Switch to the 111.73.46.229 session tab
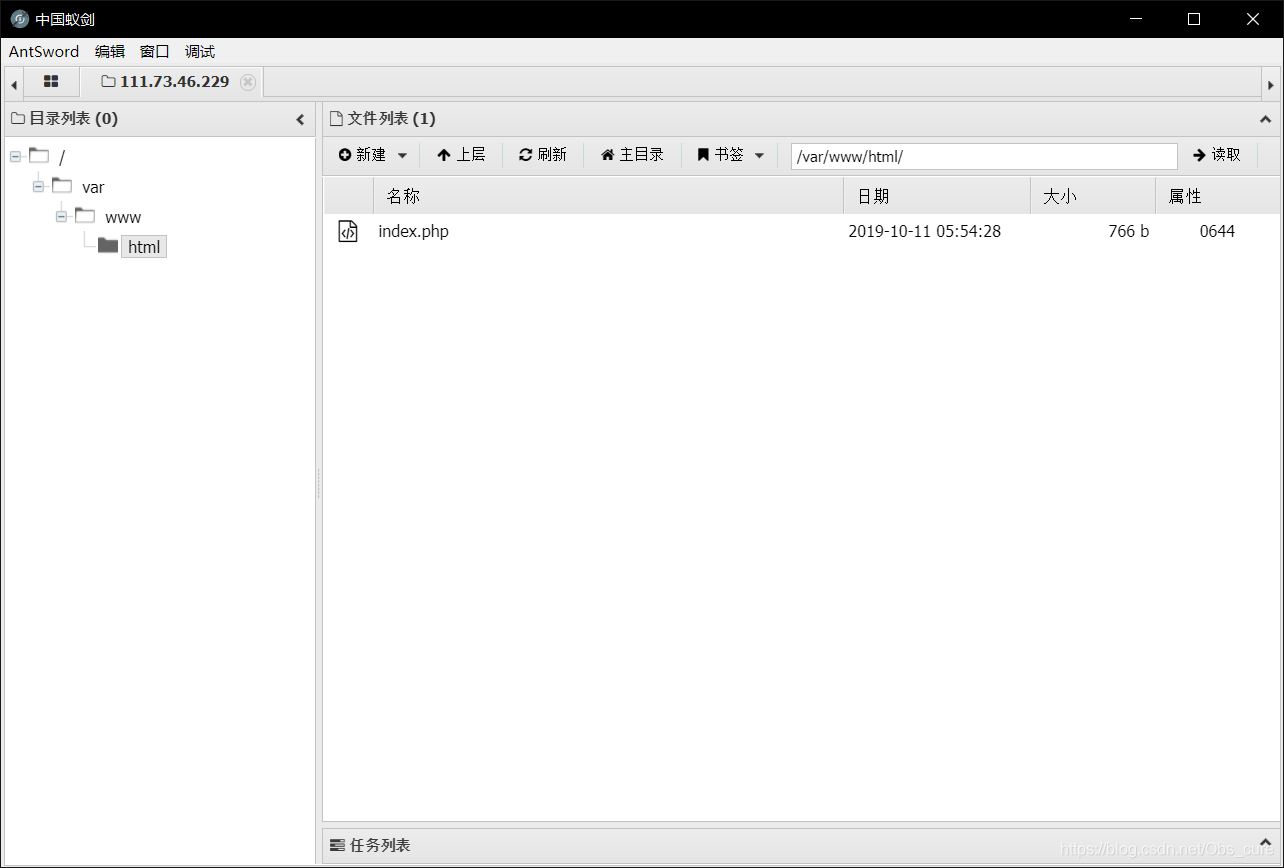Viewport: 1284px width, 868px height. tap(175, 82)
